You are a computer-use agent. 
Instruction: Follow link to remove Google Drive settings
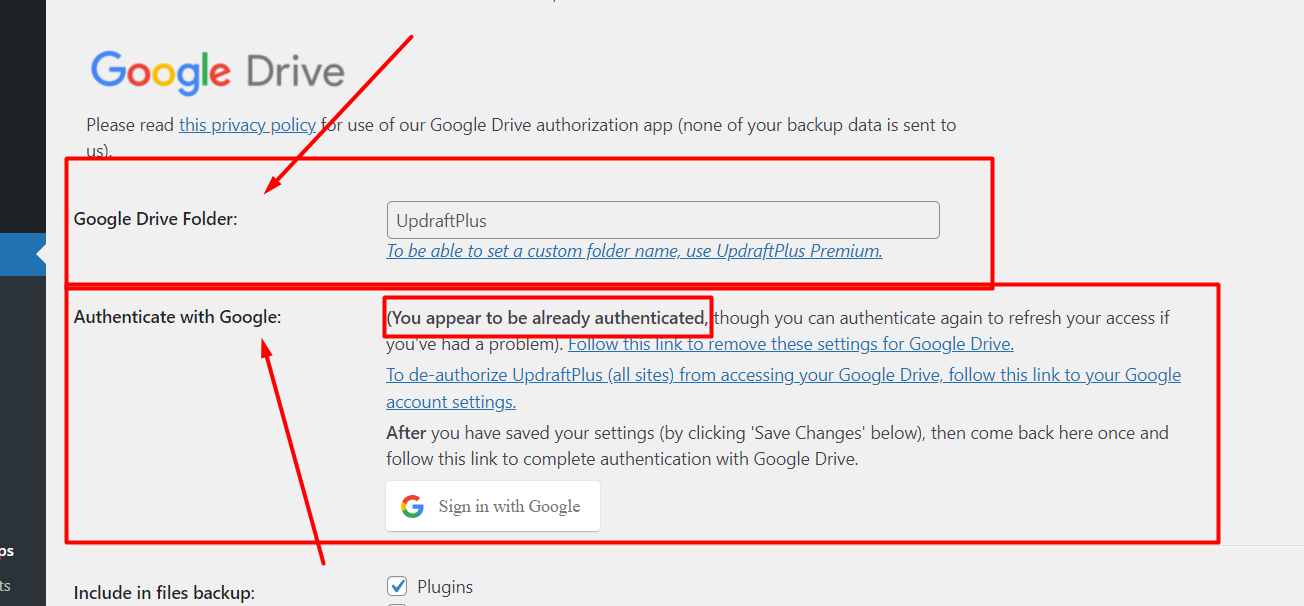[x=791, y=344]
